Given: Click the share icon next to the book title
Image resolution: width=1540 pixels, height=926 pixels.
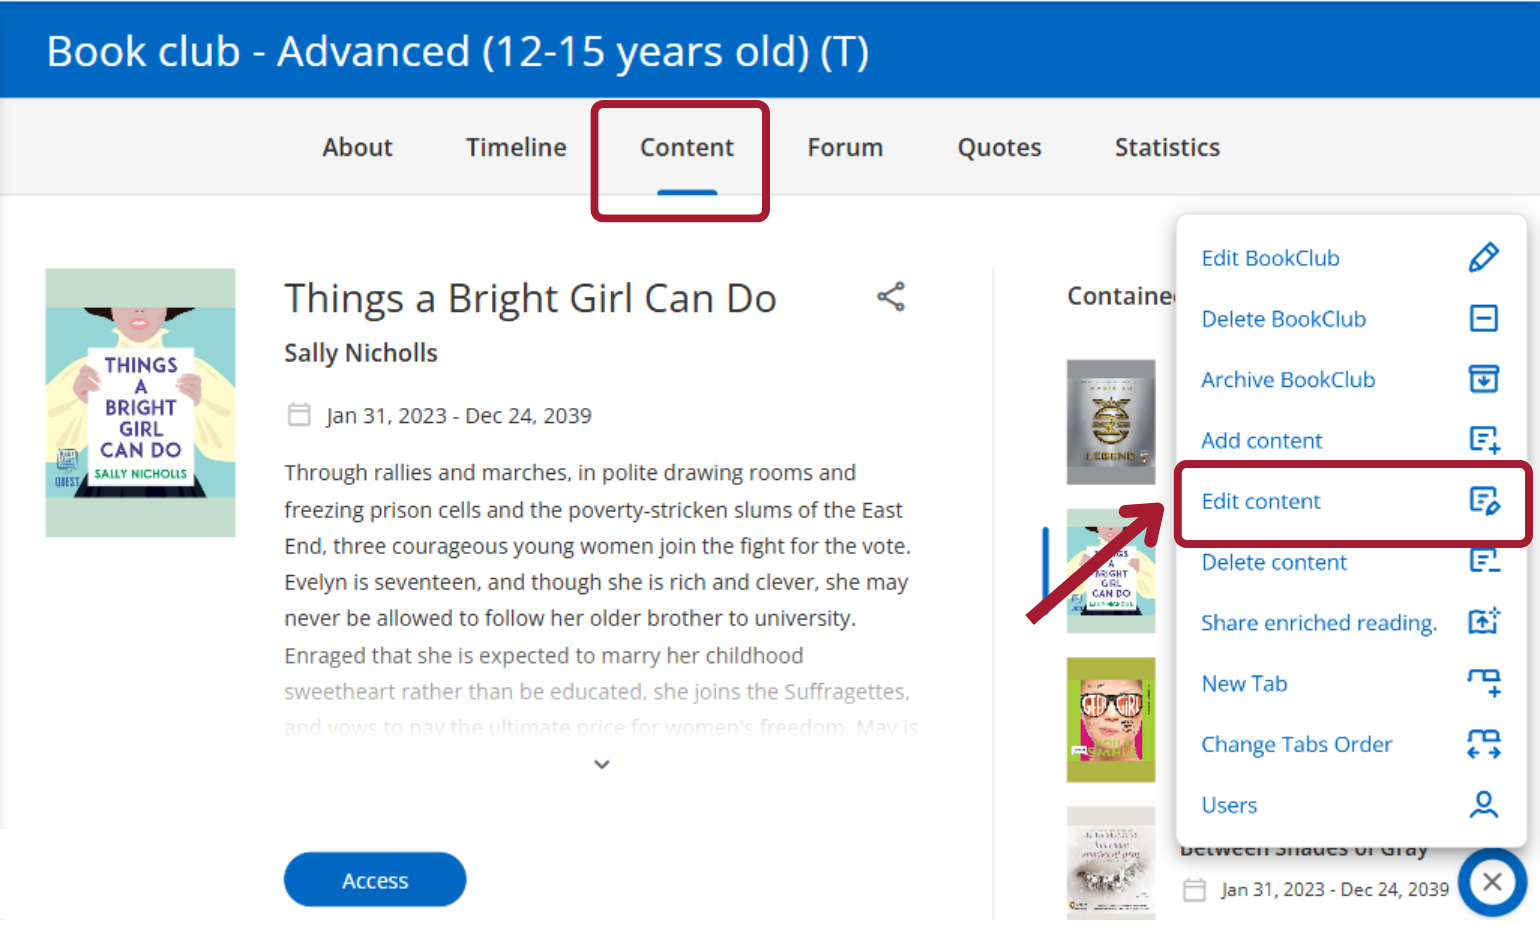Looking at the screenshot, I should [x=891, y=297].
